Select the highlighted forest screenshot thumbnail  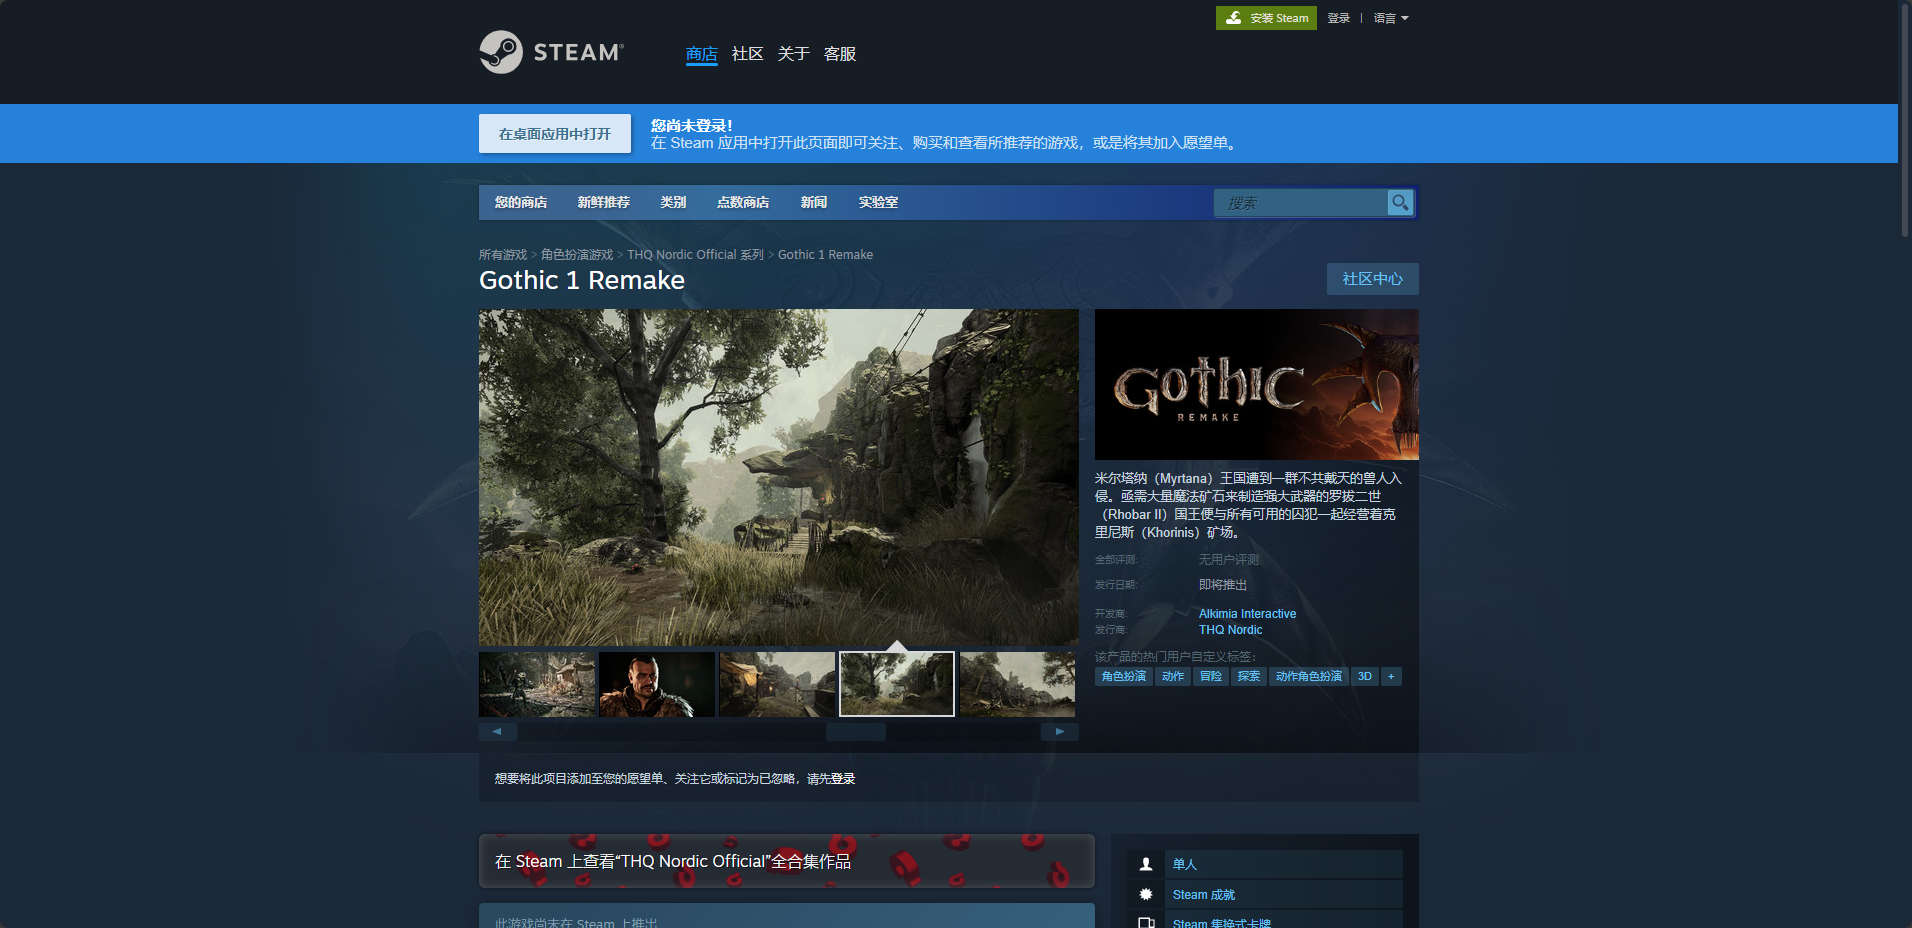[897, 684]
